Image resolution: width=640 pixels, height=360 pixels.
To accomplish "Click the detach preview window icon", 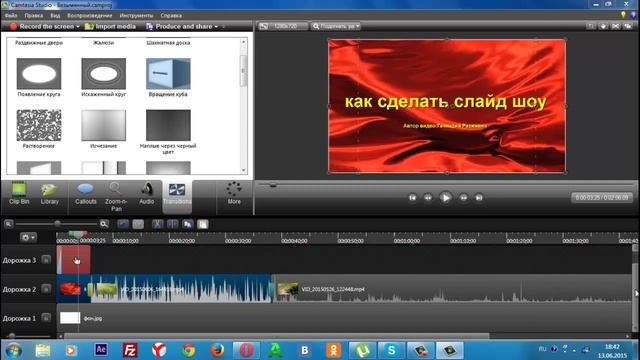I will 628,26.
